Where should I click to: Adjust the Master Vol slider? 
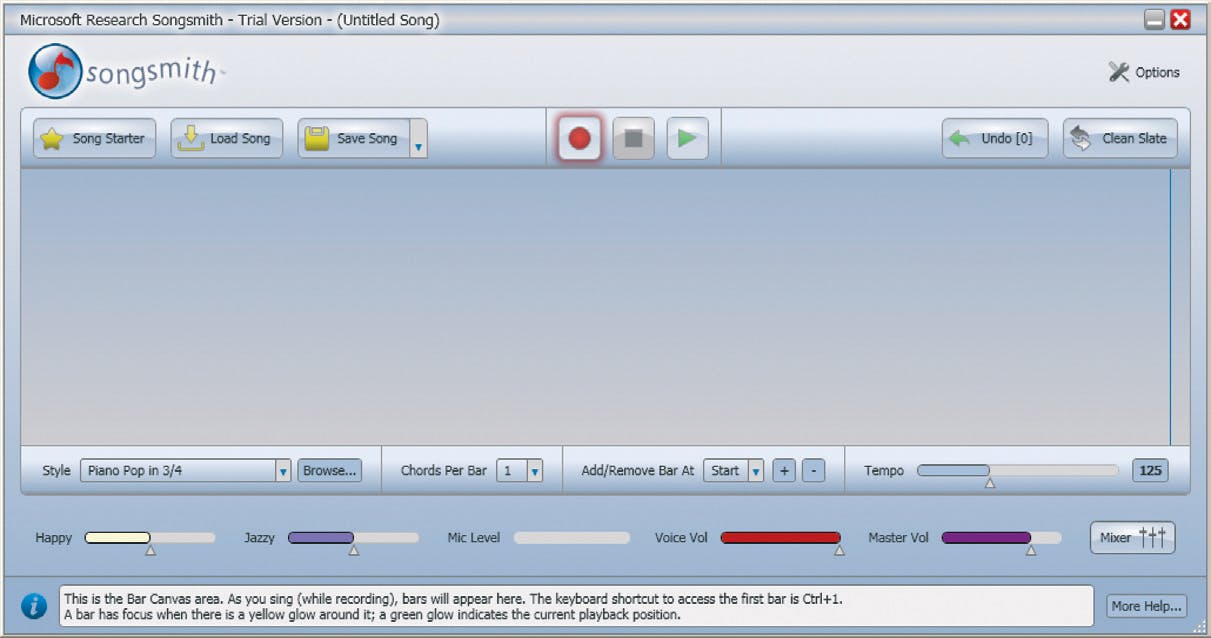tap(1001, 538)
